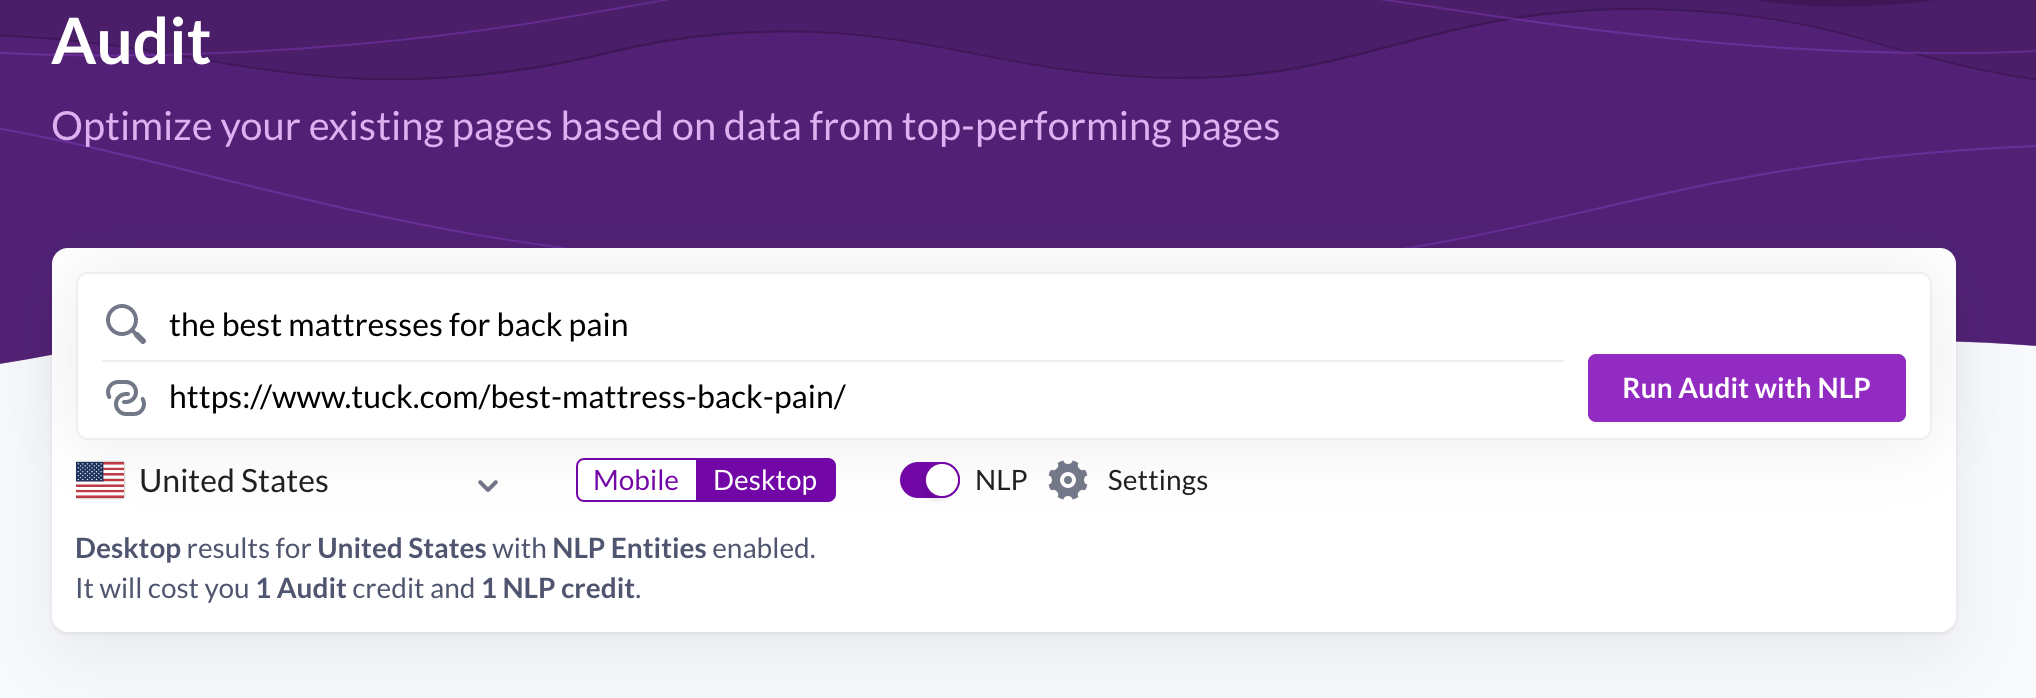The width and height of the screenshot is (2036, 698).
Task: Click the United States flag icon
Action: (100, 480)
